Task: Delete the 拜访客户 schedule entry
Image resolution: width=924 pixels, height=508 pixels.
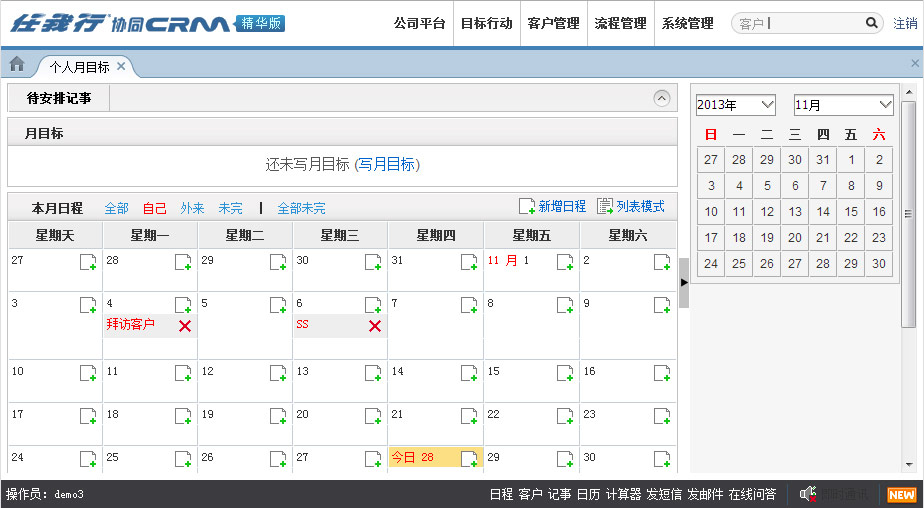Action: (x=184, y=326)
